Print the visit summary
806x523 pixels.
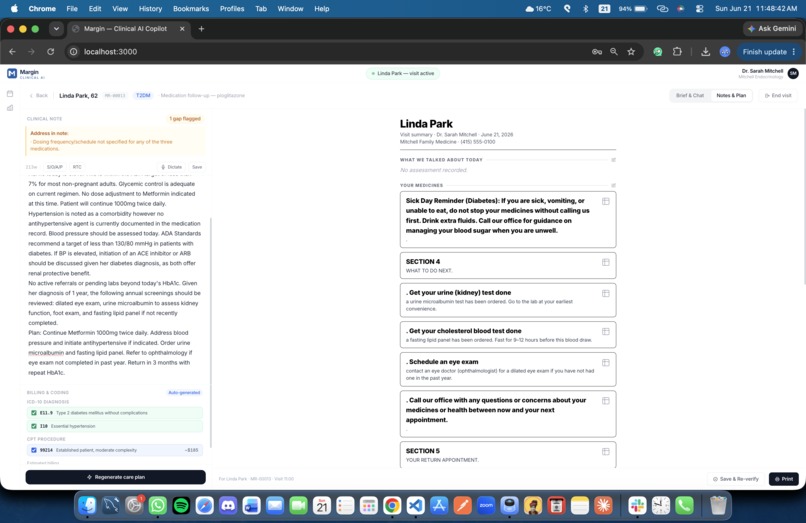[784, 479]
